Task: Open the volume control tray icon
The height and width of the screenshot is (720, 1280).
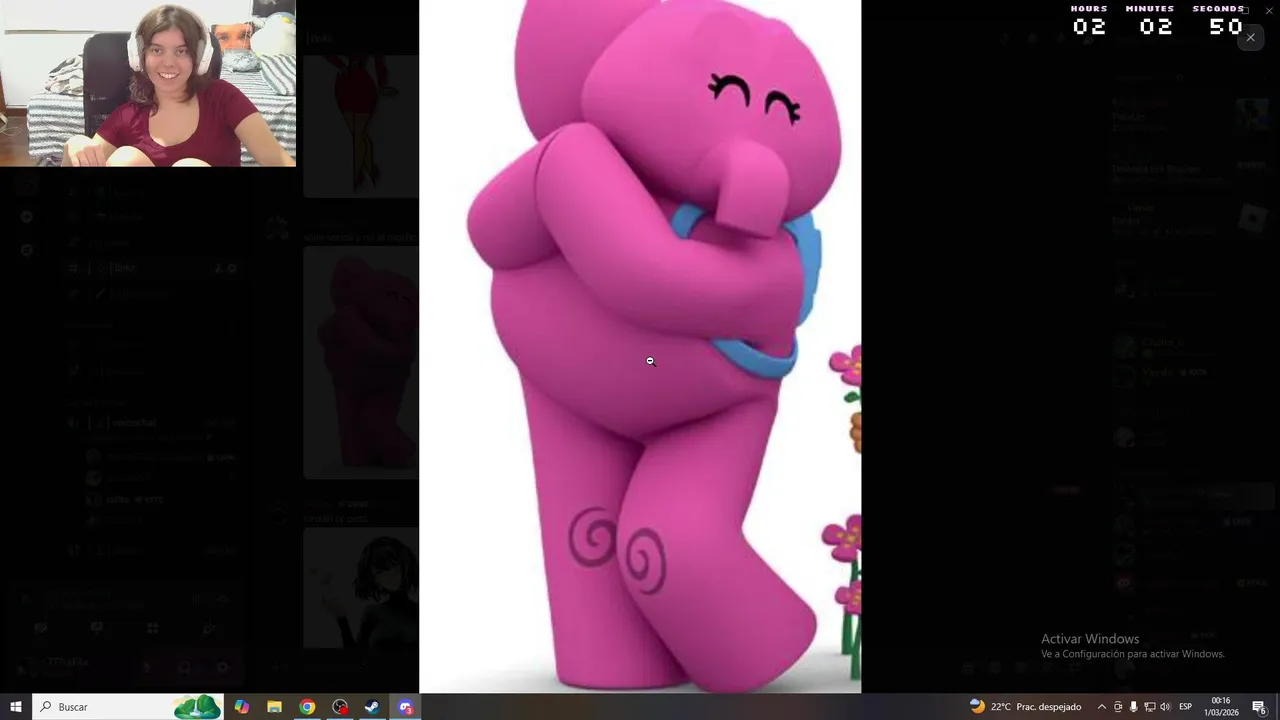Action: click(x=1165, y=707)
